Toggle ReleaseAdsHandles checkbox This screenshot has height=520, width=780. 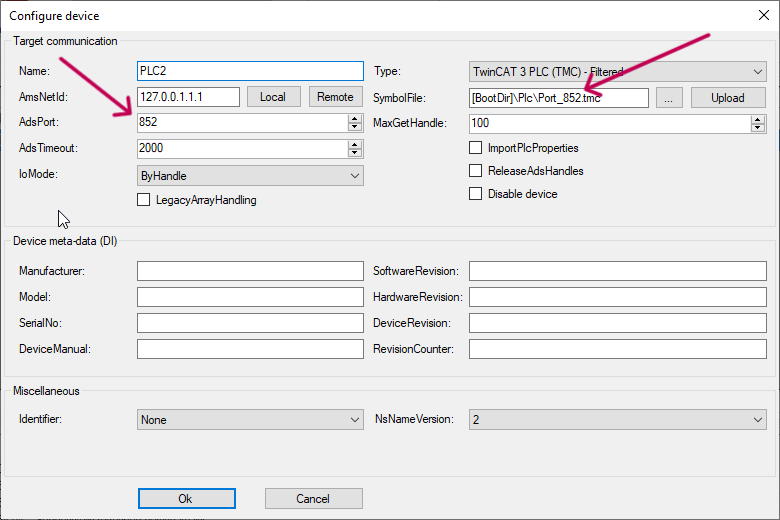click(x=476, y=171)
